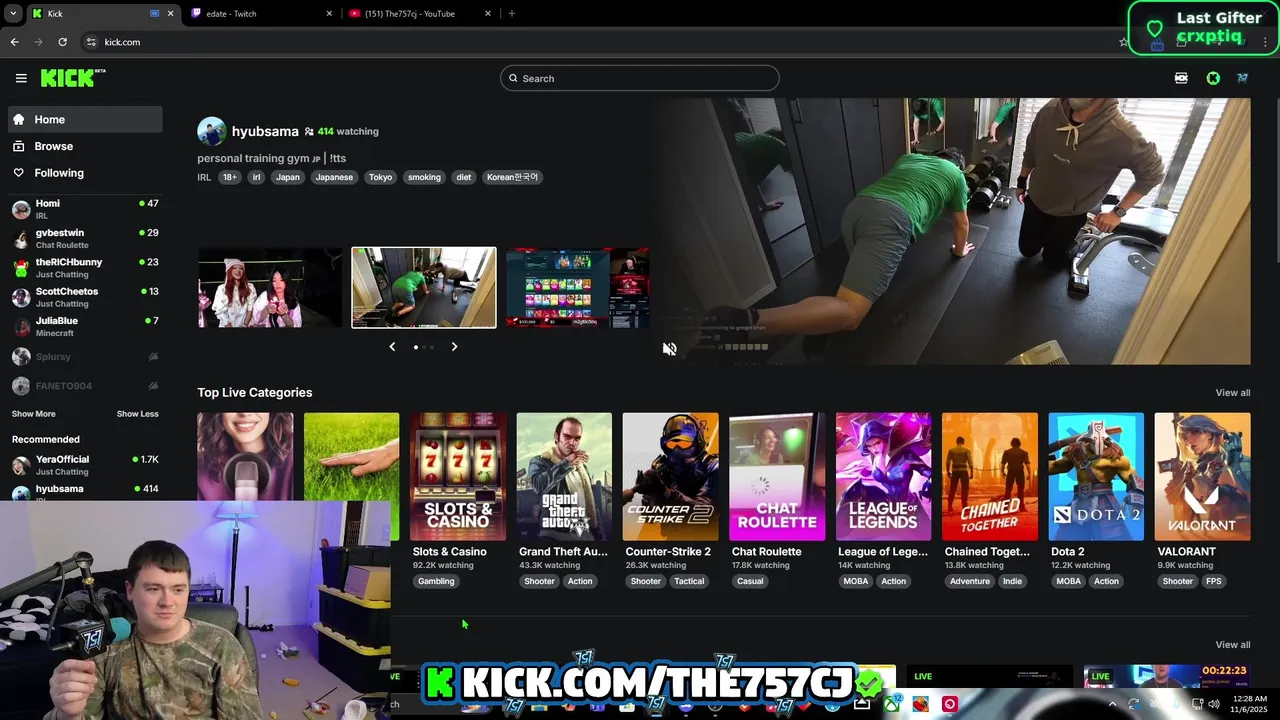This screenshot has height=720, width=1280.
Task: Click the Search input field
Action: (x=640, y=78)
